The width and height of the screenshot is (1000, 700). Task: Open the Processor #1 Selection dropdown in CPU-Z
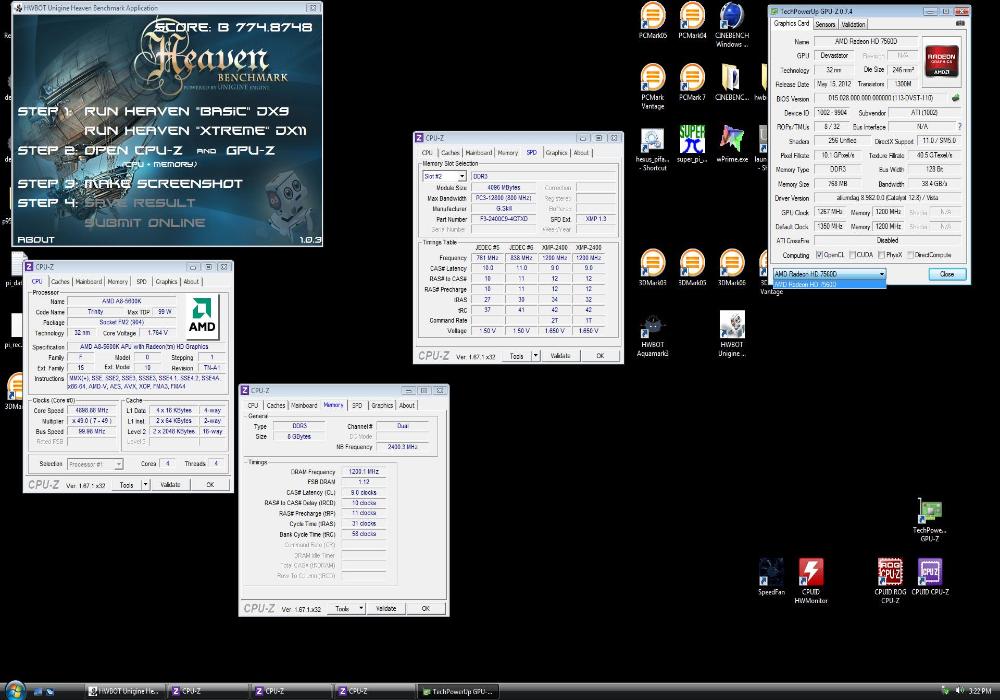119,464
